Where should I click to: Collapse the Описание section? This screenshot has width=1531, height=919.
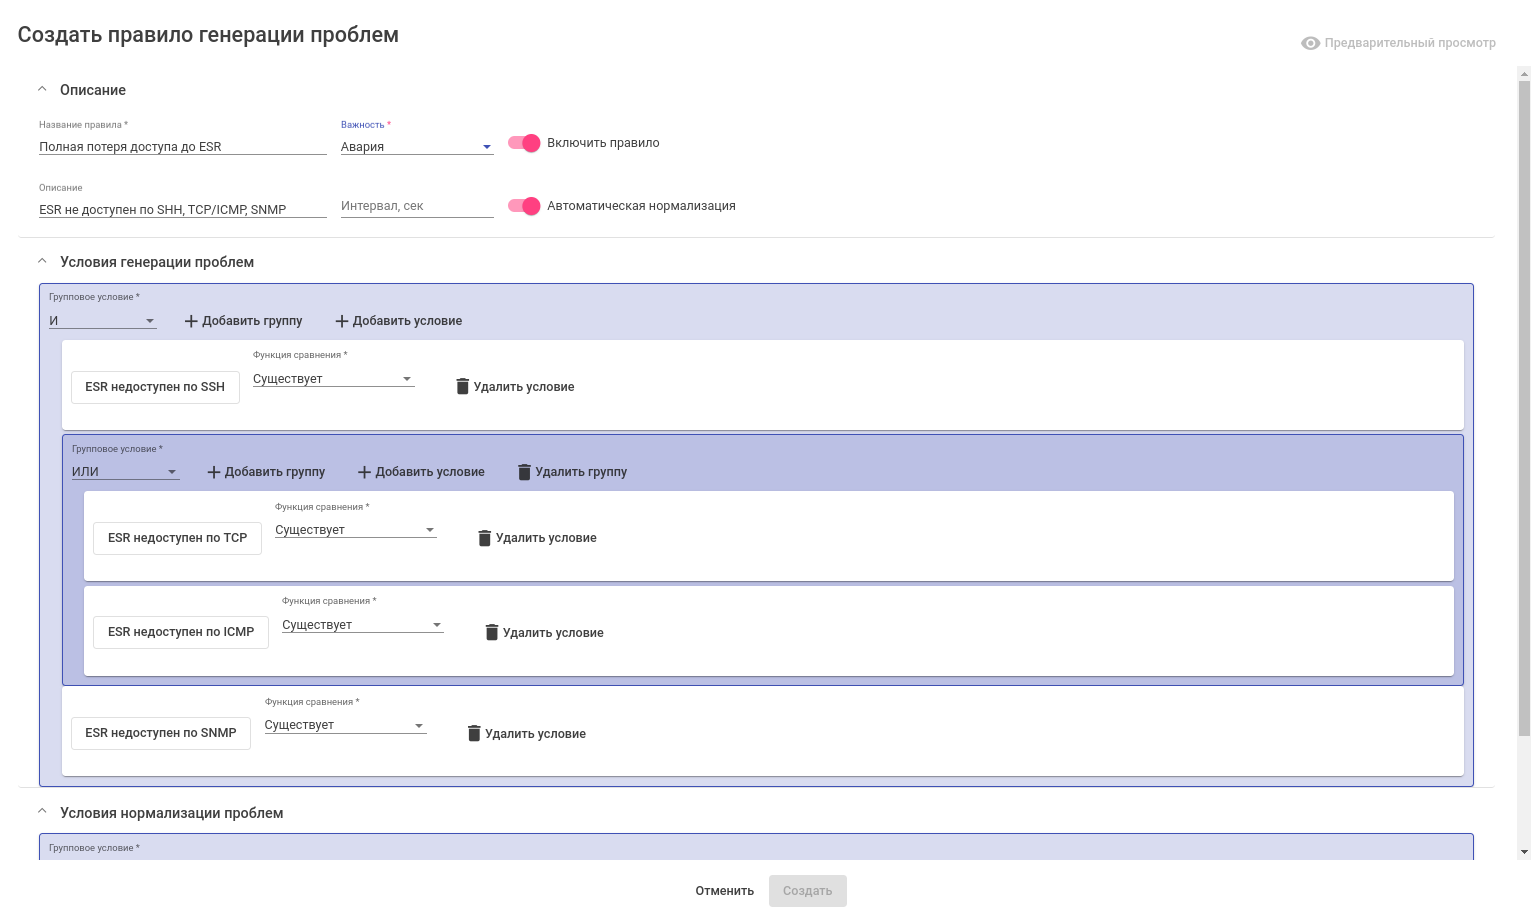42,90
